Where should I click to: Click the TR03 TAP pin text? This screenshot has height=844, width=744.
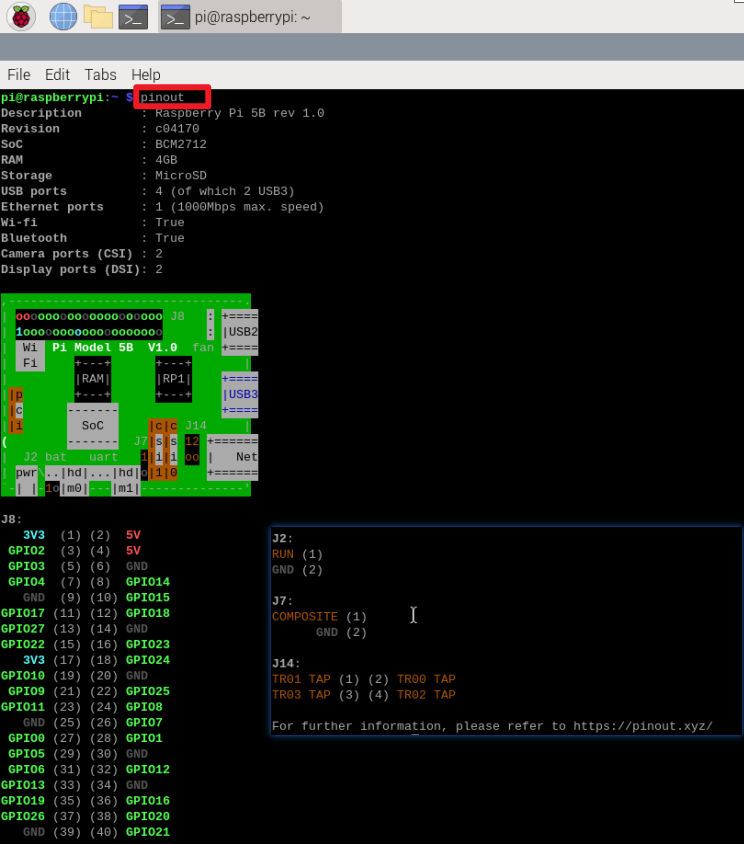click(x=301, y=695)
